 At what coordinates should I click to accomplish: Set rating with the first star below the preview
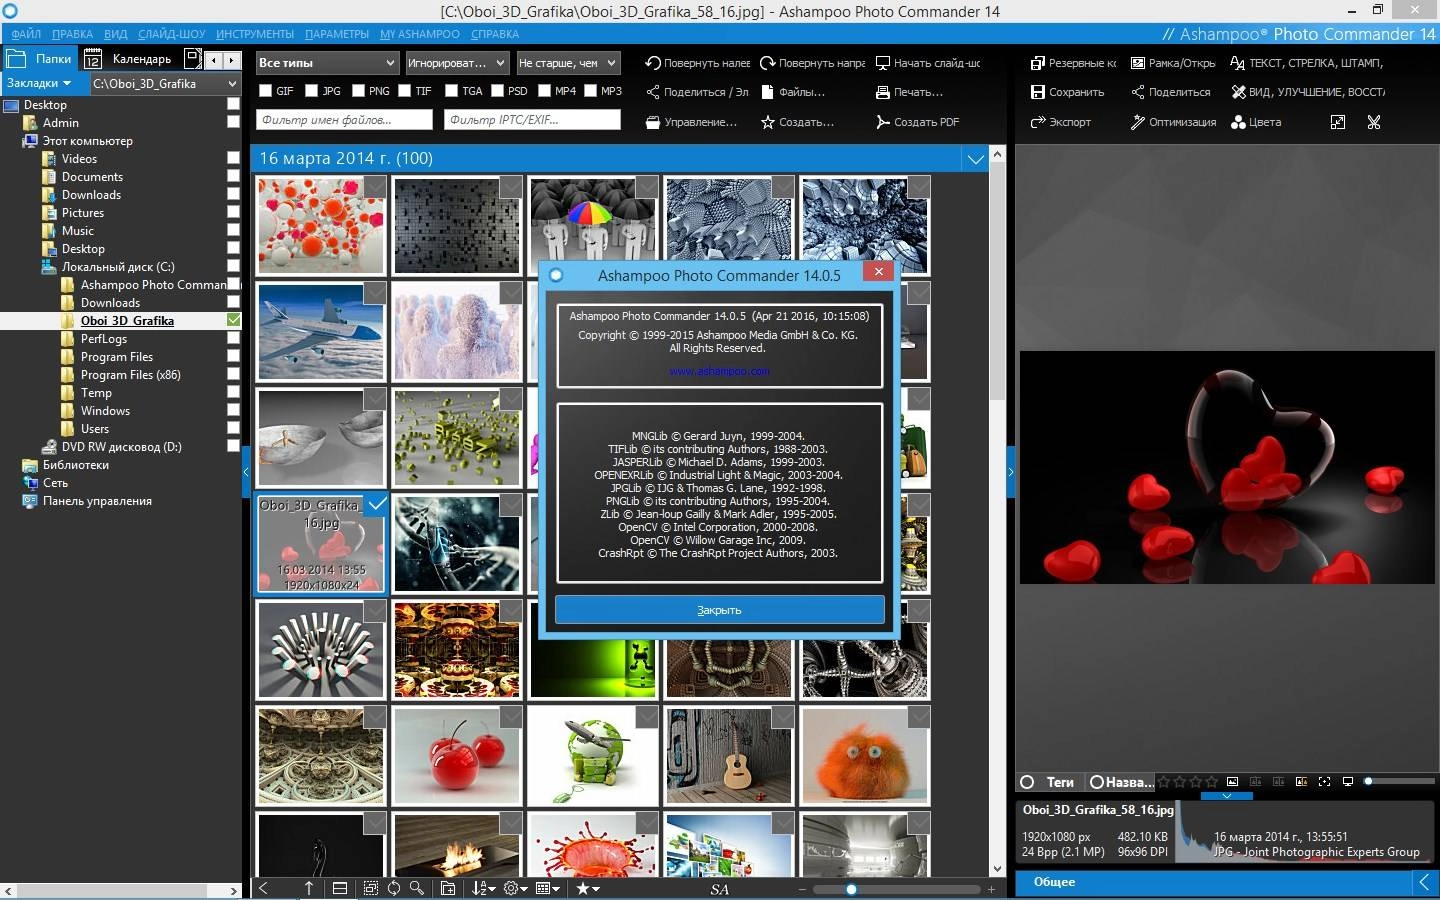pyautogui.click(x=1164, y=782)
